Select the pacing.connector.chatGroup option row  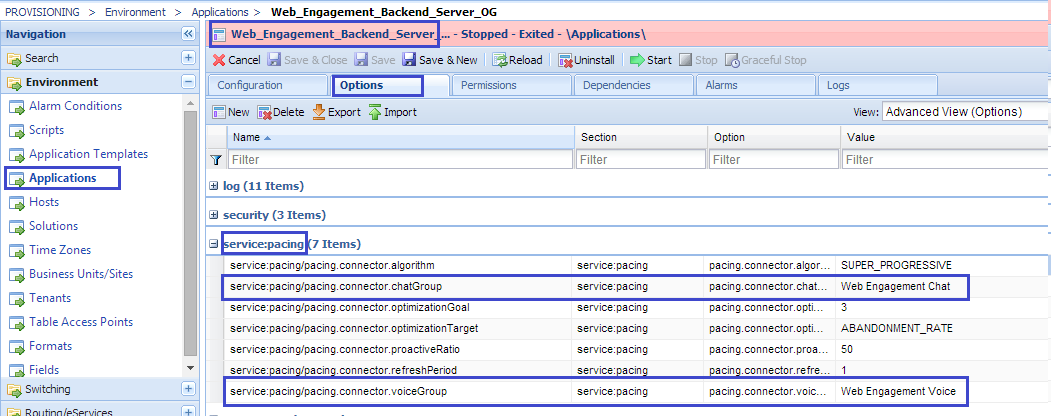pos(400,287)
